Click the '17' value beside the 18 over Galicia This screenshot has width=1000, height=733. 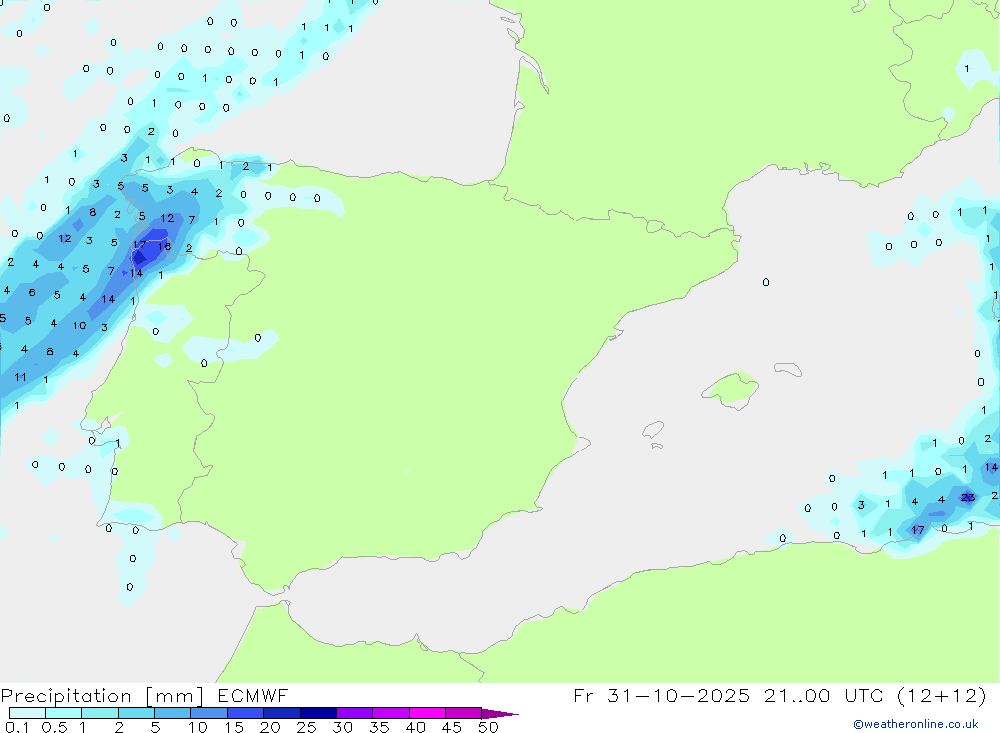[139, 245]
